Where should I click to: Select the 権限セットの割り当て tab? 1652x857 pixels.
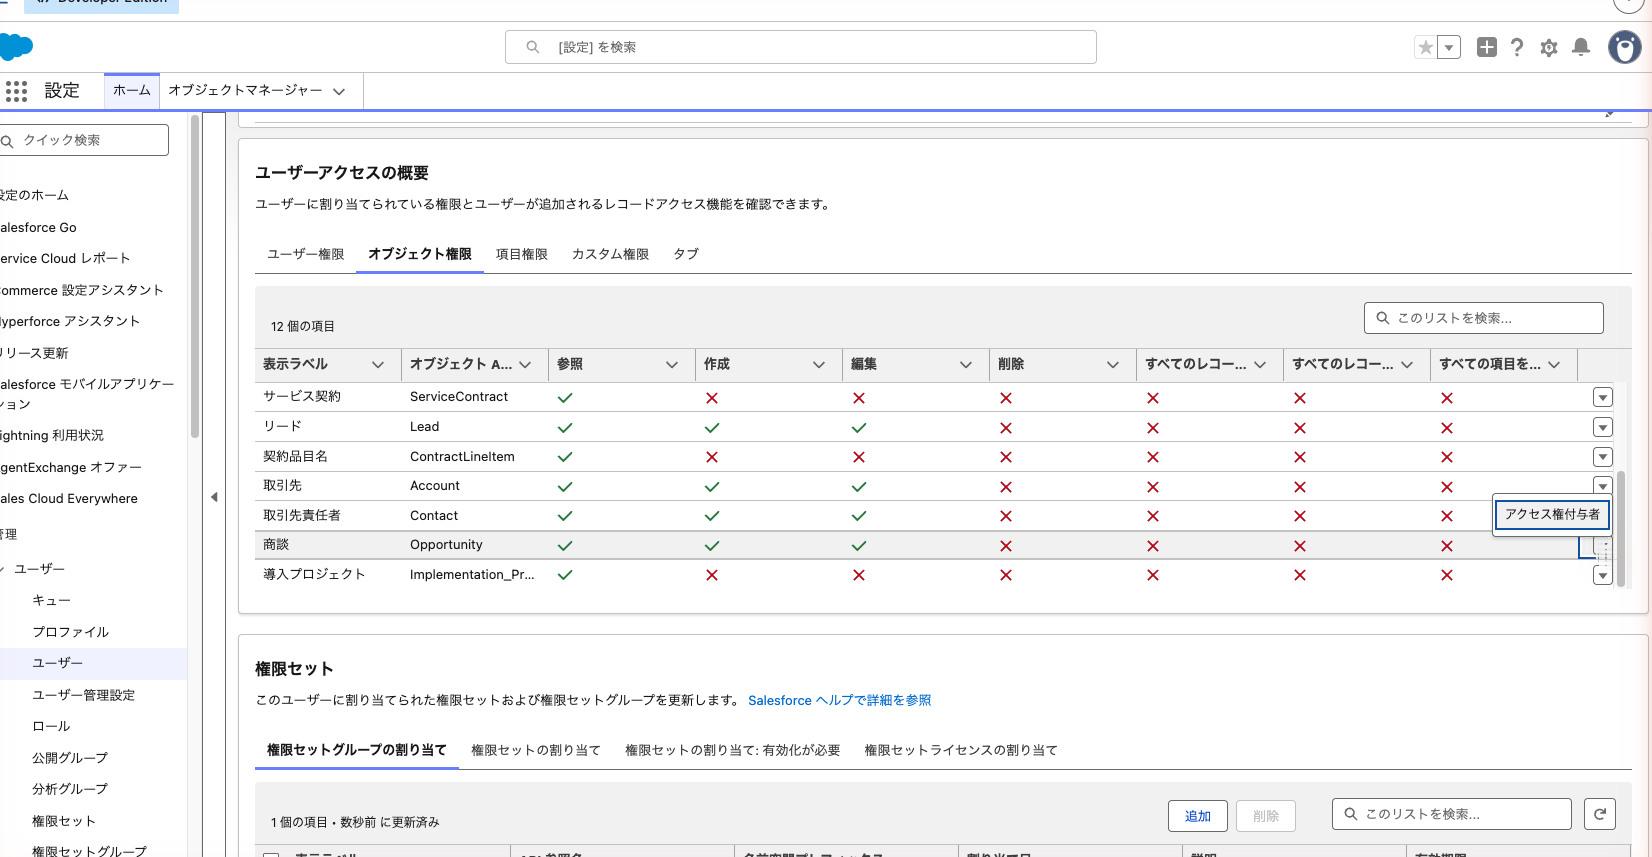tap(536, 750)
